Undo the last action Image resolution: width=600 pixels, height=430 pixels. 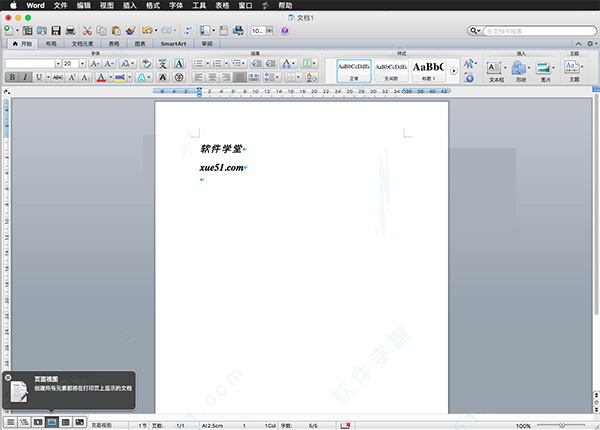pyautogui.click(x=147, y=31)
